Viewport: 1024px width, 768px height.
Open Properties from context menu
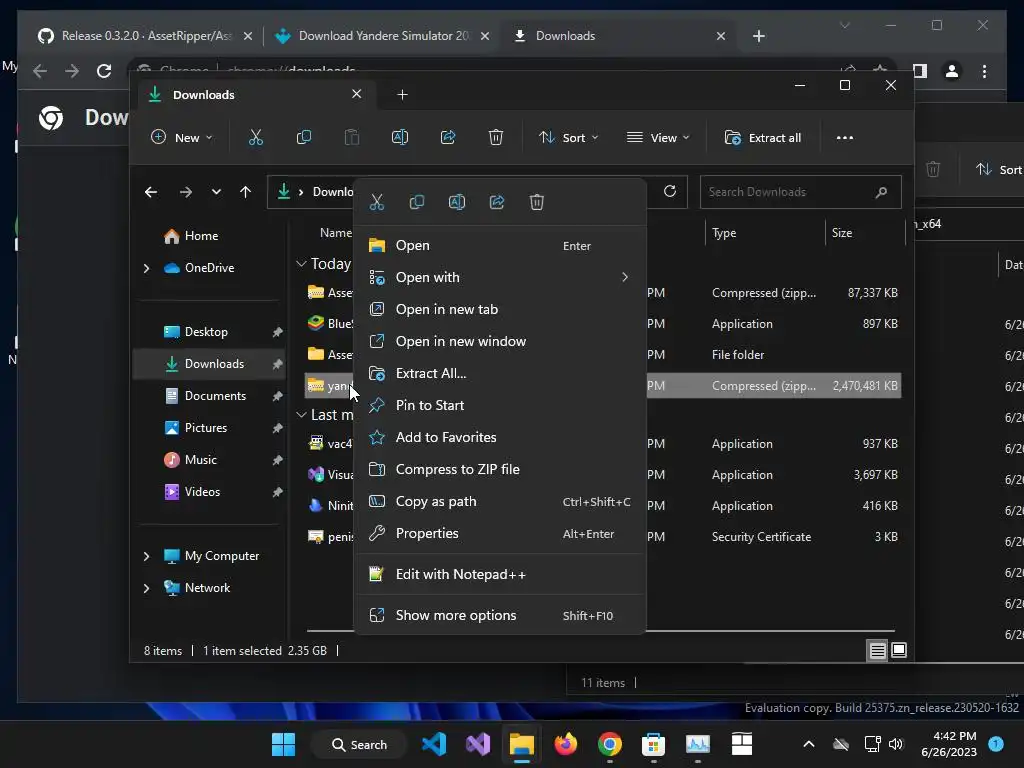coord(500,534)
